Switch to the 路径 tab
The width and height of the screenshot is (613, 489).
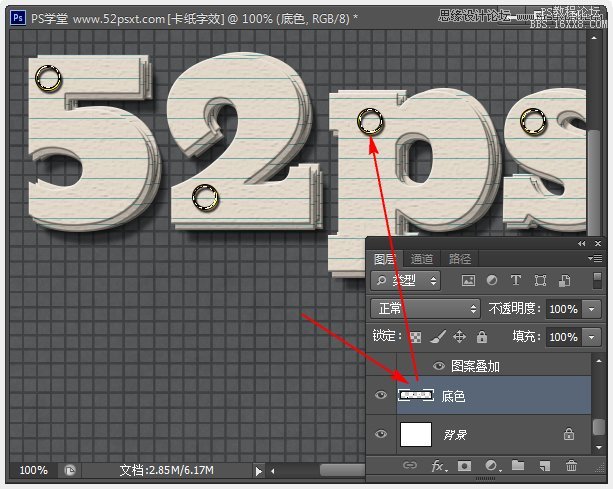pyautogui.click(x=459, y=258)
